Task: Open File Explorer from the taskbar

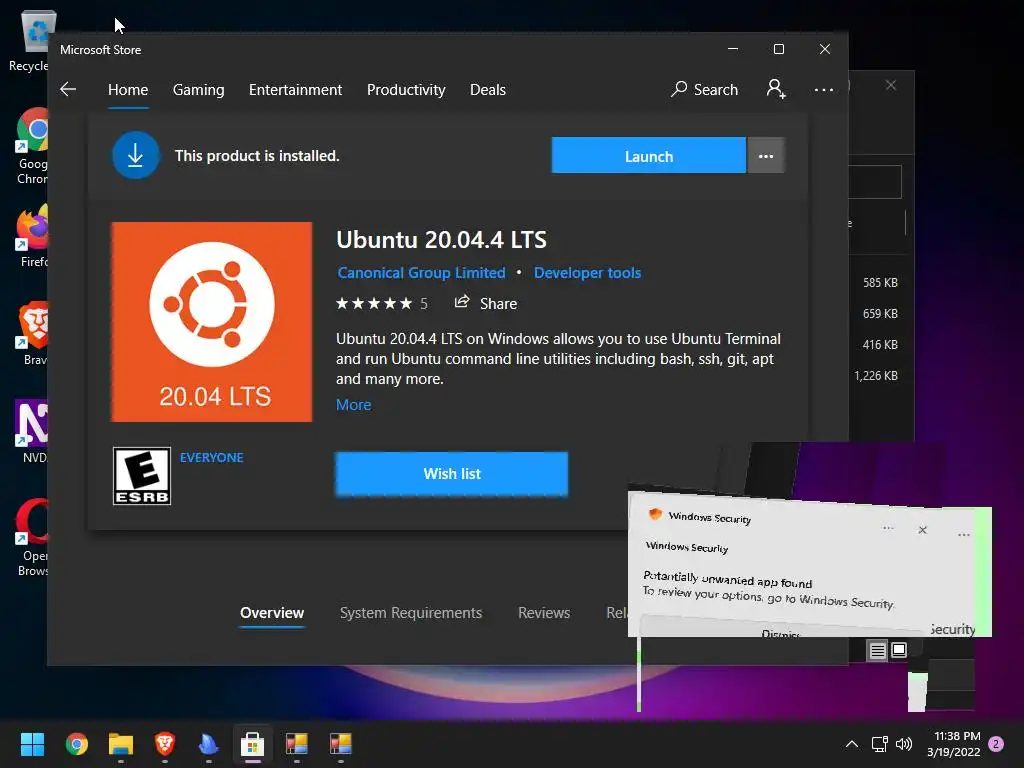Action: coord(121,744)
